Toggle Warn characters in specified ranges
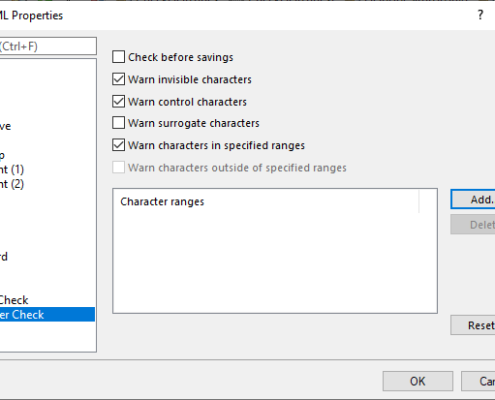 (119, 145)
